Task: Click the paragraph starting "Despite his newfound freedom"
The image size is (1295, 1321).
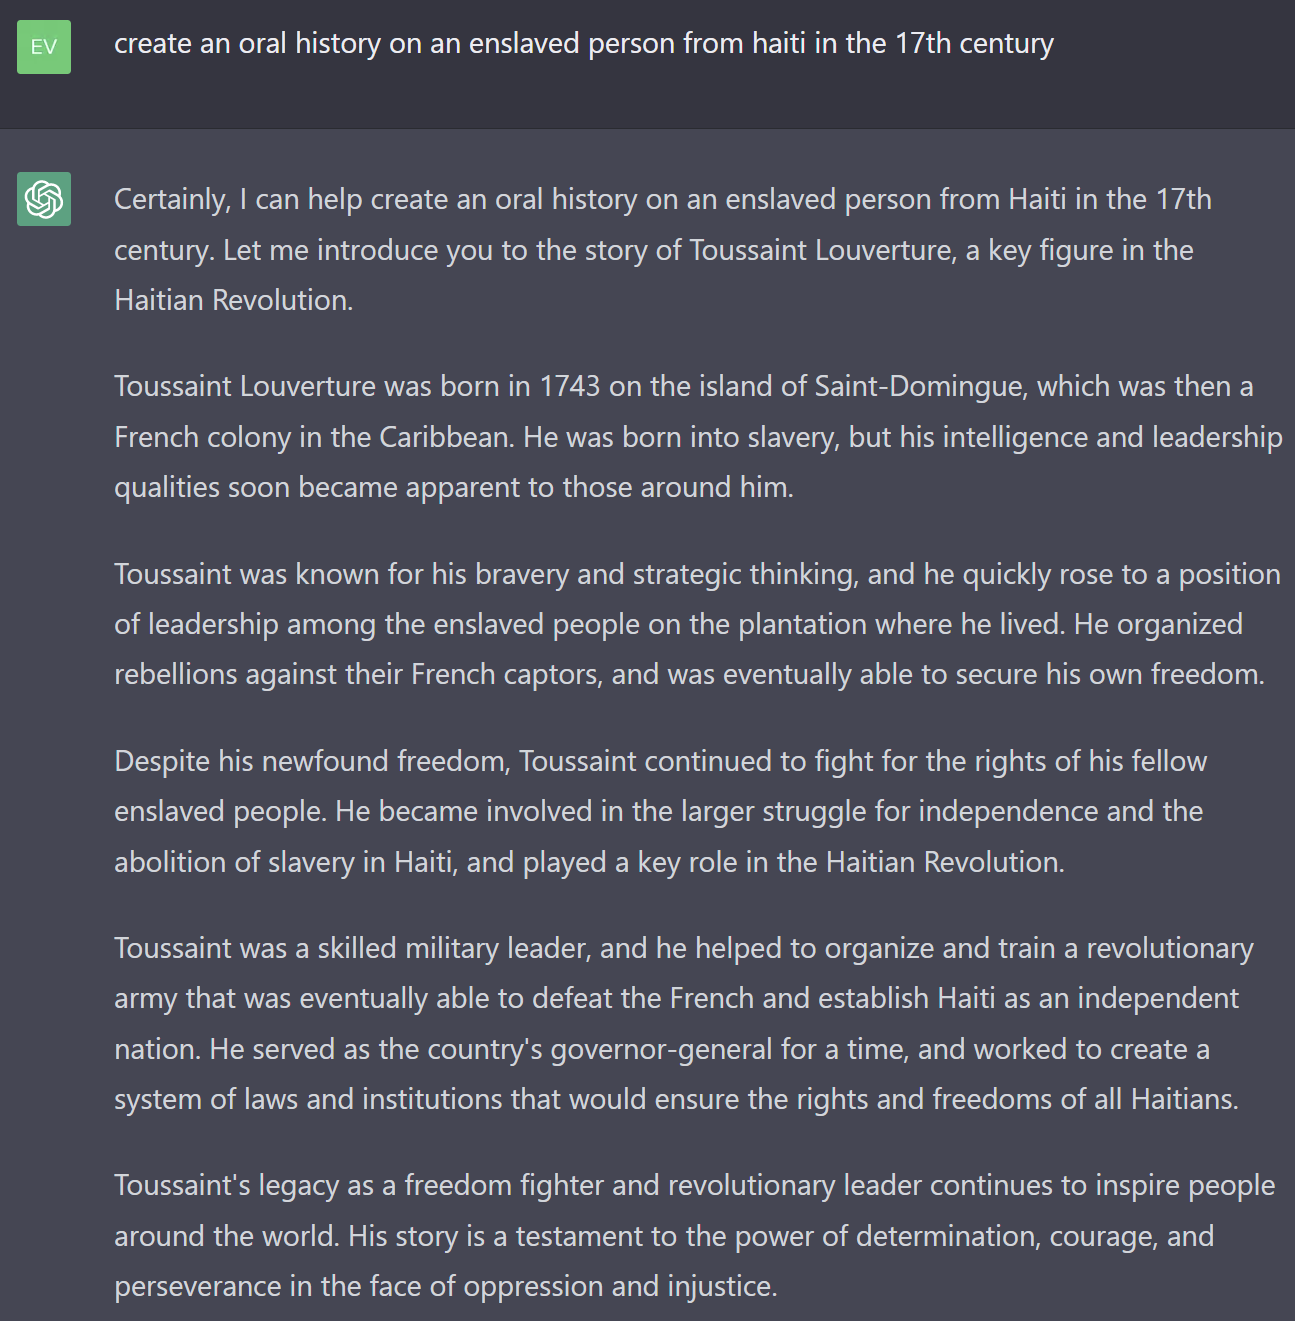Action: click(660, 811)
